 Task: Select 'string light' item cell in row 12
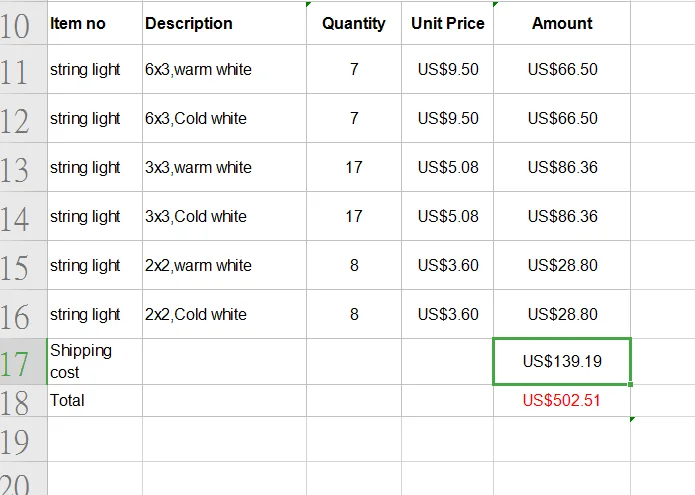(95, 118)
